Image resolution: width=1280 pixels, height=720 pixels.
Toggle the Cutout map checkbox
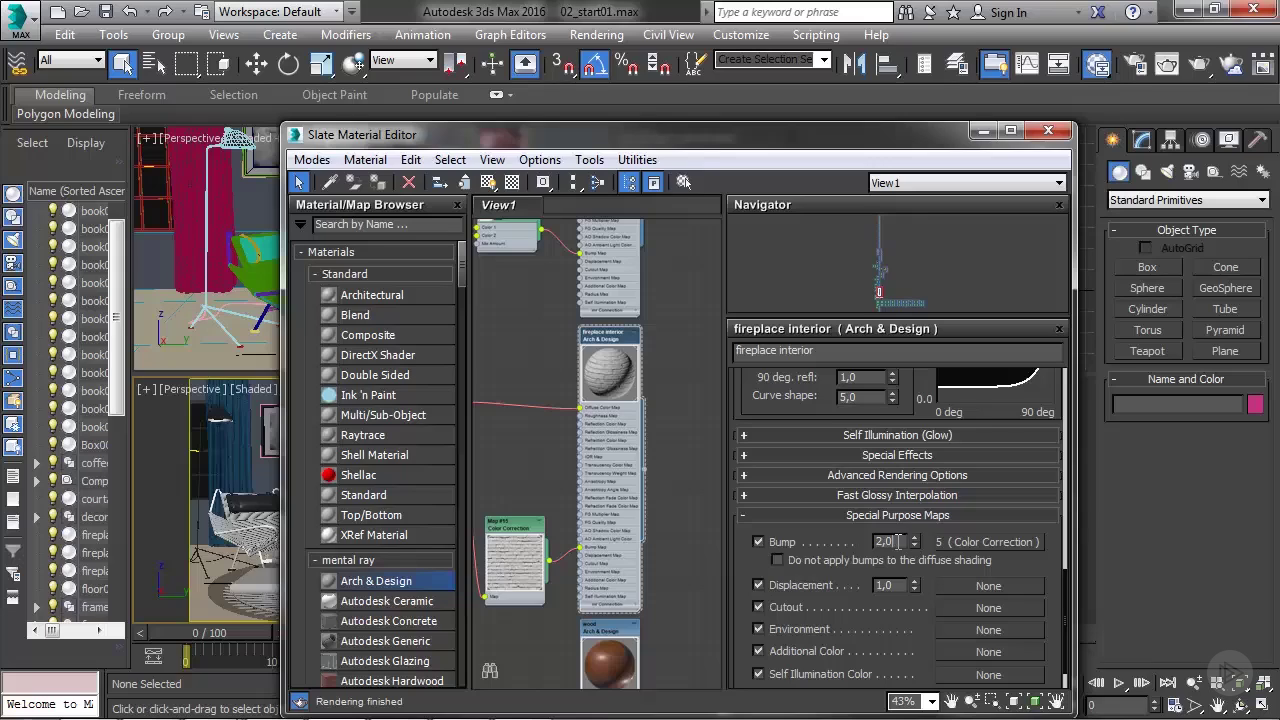point(758,607)
